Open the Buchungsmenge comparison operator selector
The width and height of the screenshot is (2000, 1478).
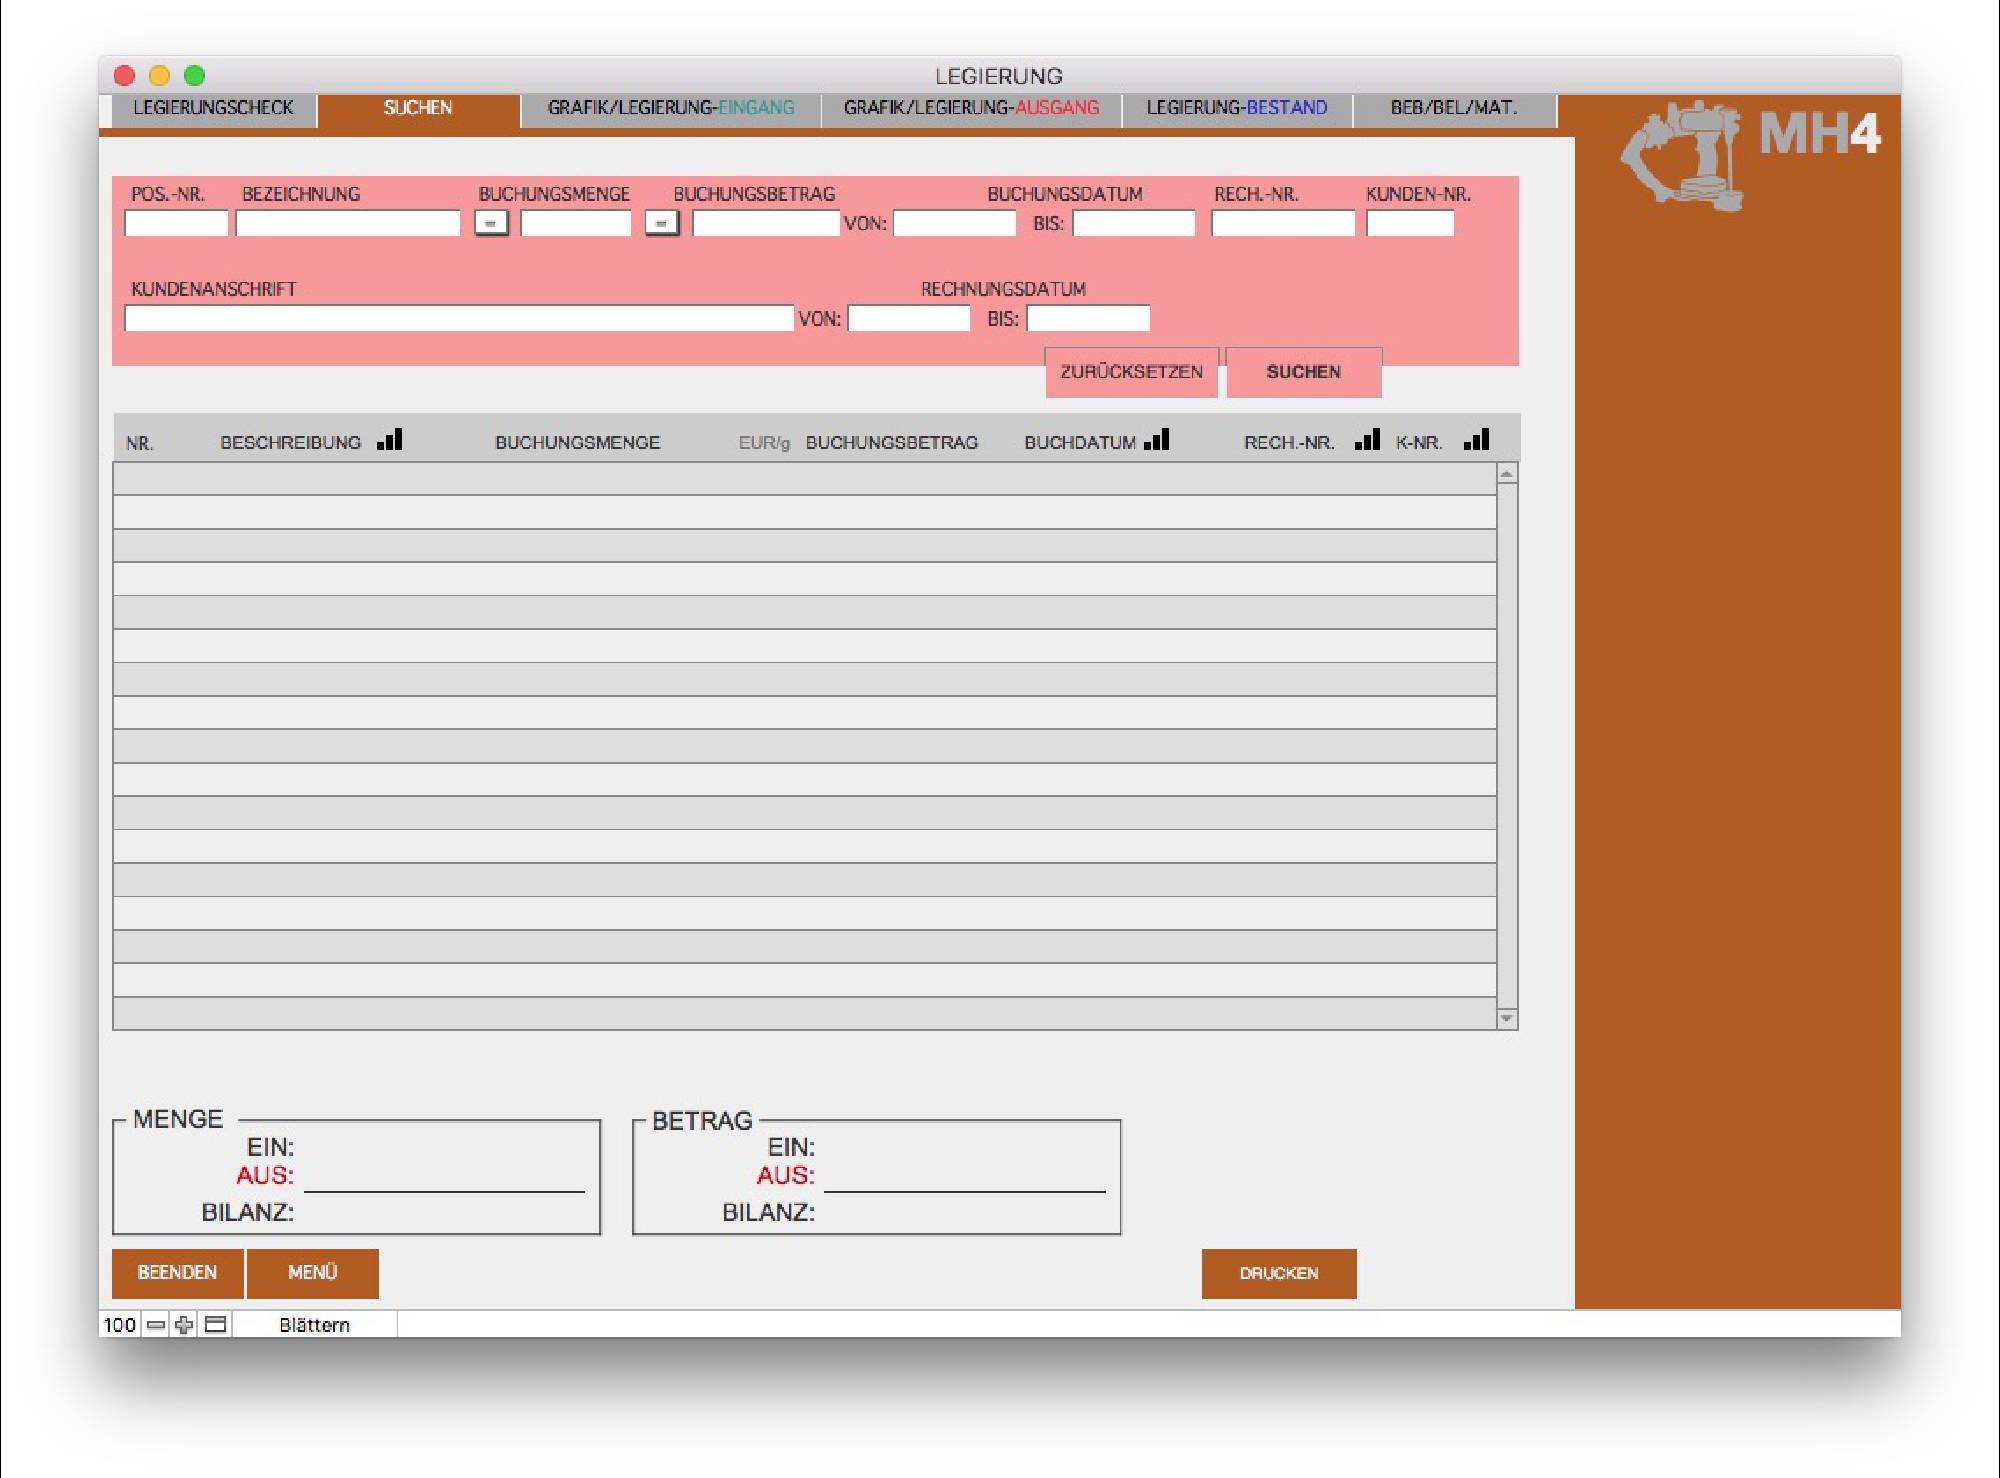[x=491, y=223]
